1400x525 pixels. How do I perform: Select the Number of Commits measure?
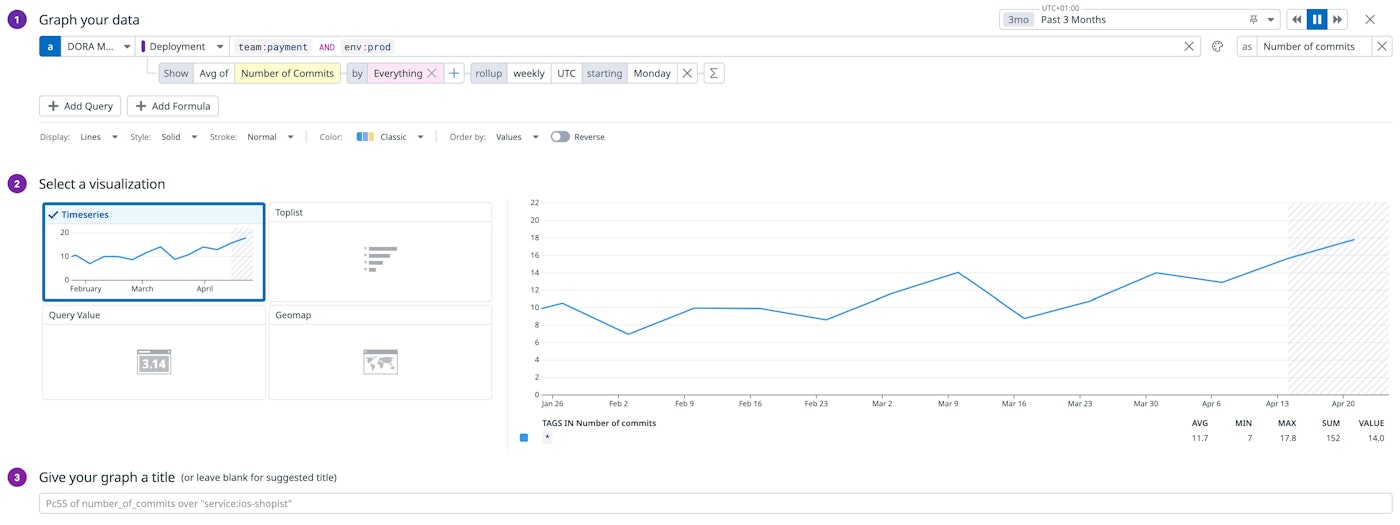(x=287, y=73)
